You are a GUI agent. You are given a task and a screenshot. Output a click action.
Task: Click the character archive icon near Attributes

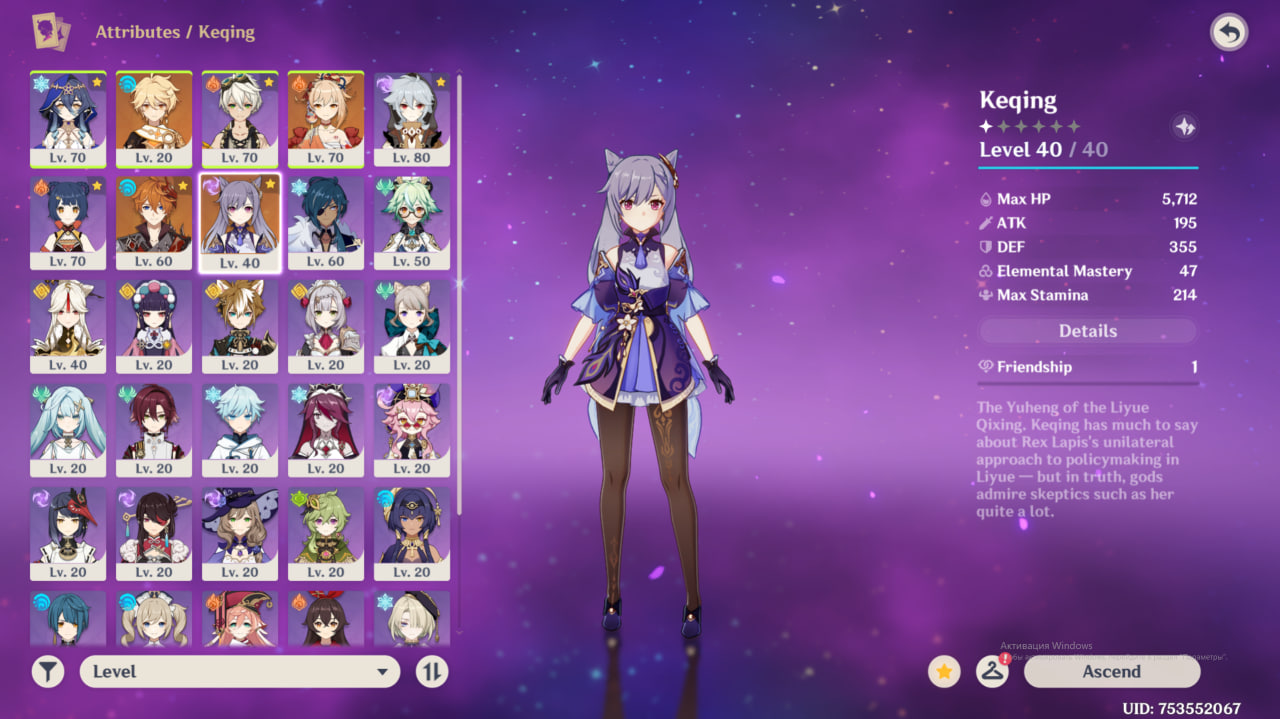tap(51, 32)
